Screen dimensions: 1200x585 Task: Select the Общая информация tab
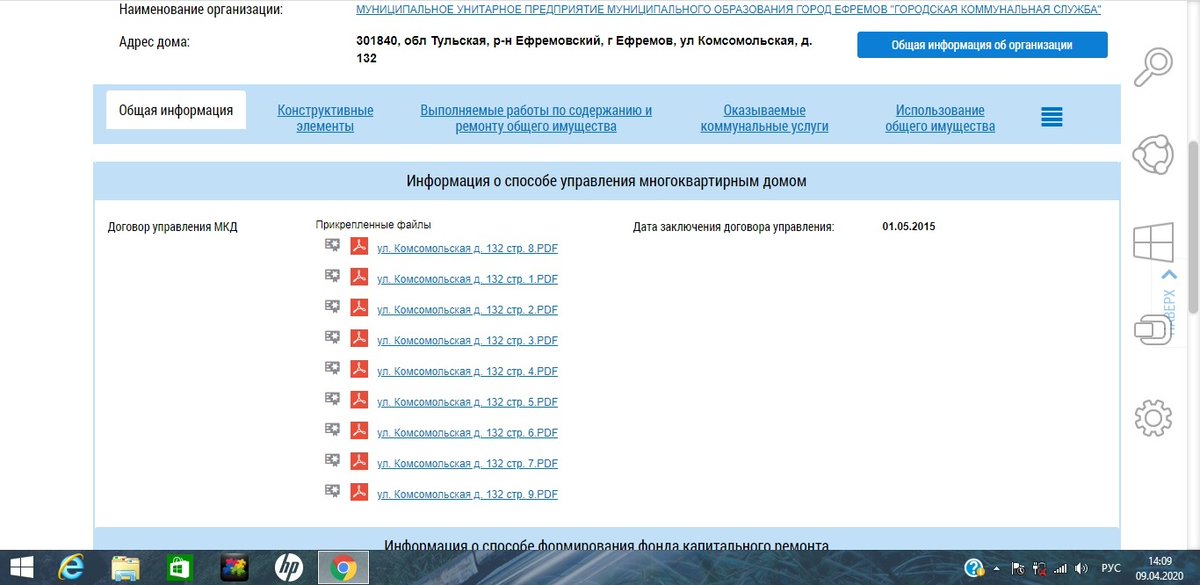176,110
